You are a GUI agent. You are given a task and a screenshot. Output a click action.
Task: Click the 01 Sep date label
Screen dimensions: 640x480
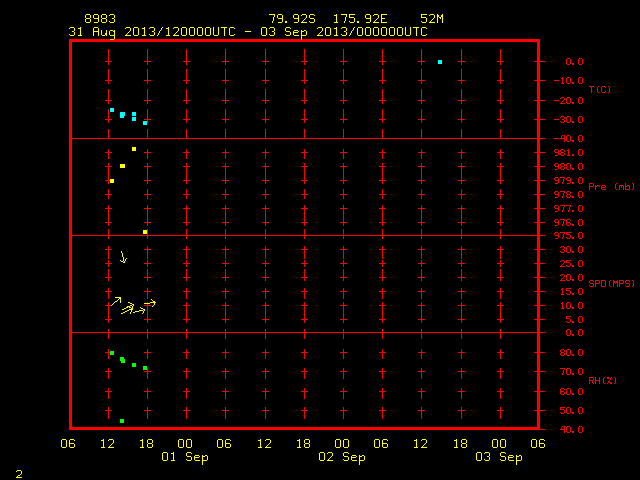(x=185, y=457)
